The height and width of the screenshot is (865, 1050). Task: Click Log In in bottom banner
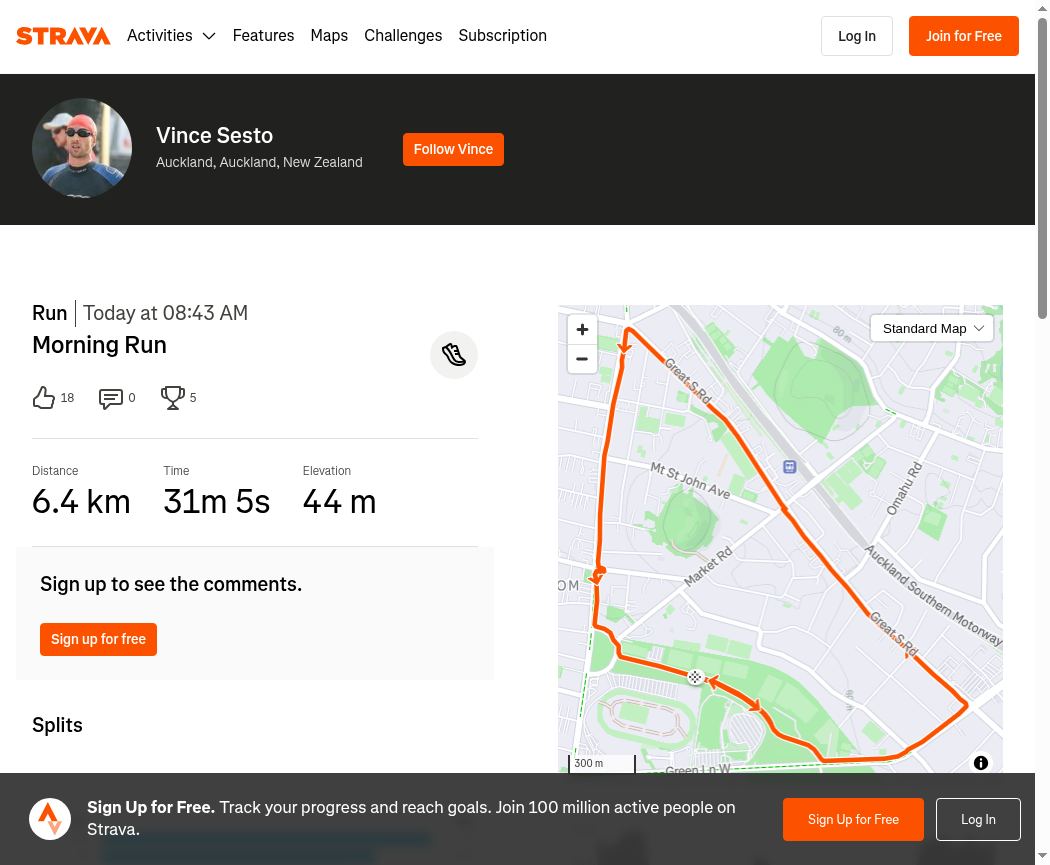click(978, 819)
